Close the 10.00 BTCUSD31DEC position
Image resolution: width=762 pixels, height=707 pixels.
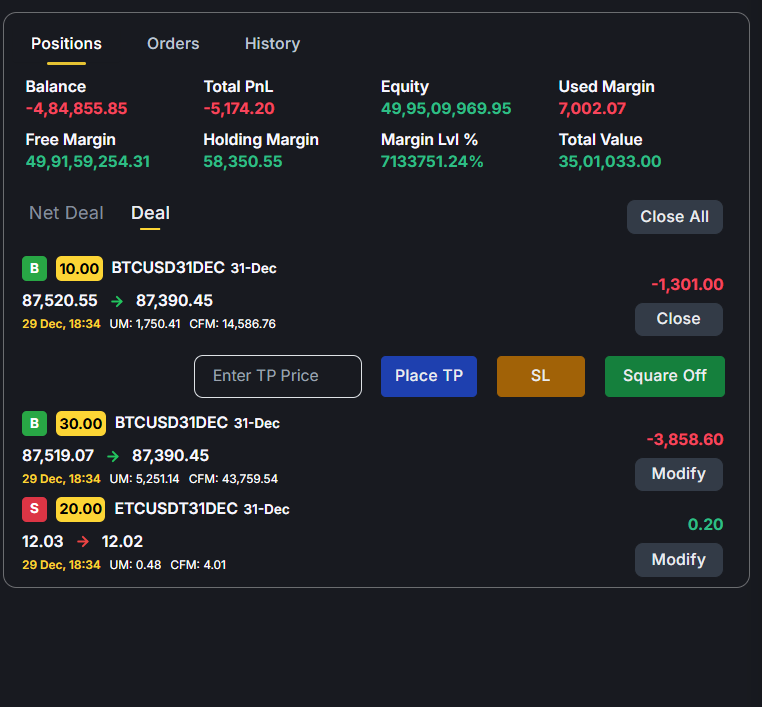(678, 319)
